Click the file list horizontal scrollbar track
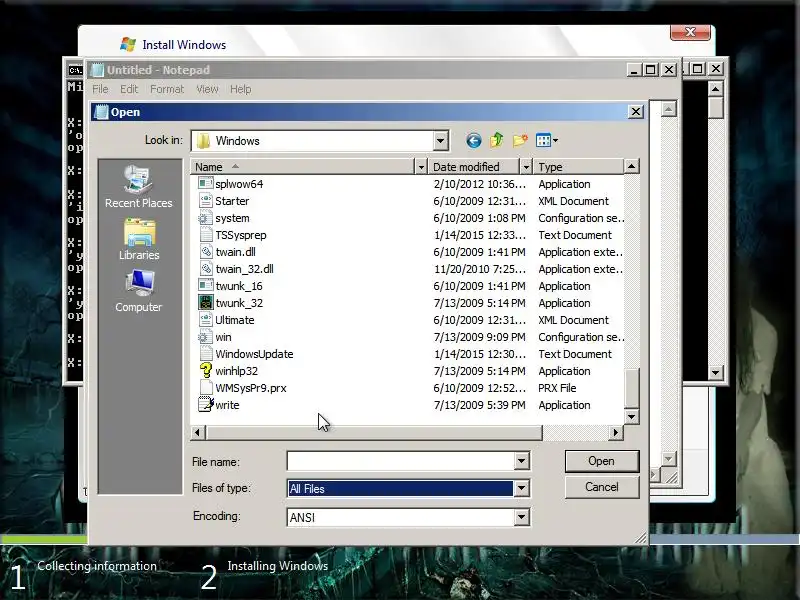Screen dimensions: 800x600 point(576,433)
